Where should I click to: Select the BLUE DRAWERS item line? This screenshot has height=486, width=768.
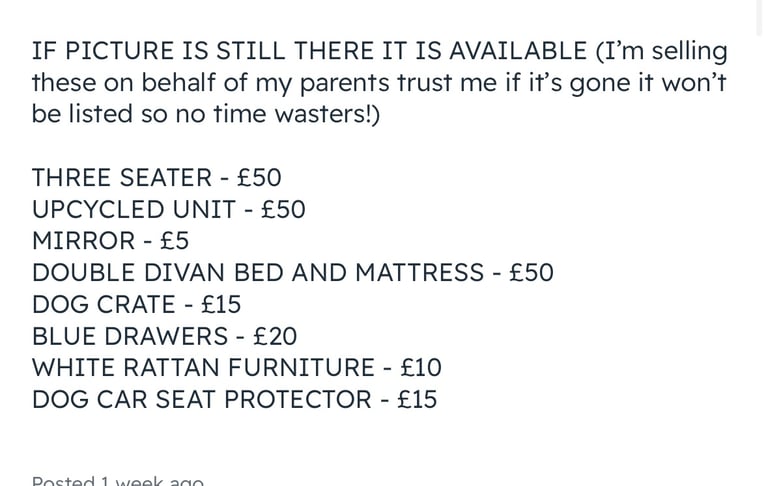click(165, 336)
